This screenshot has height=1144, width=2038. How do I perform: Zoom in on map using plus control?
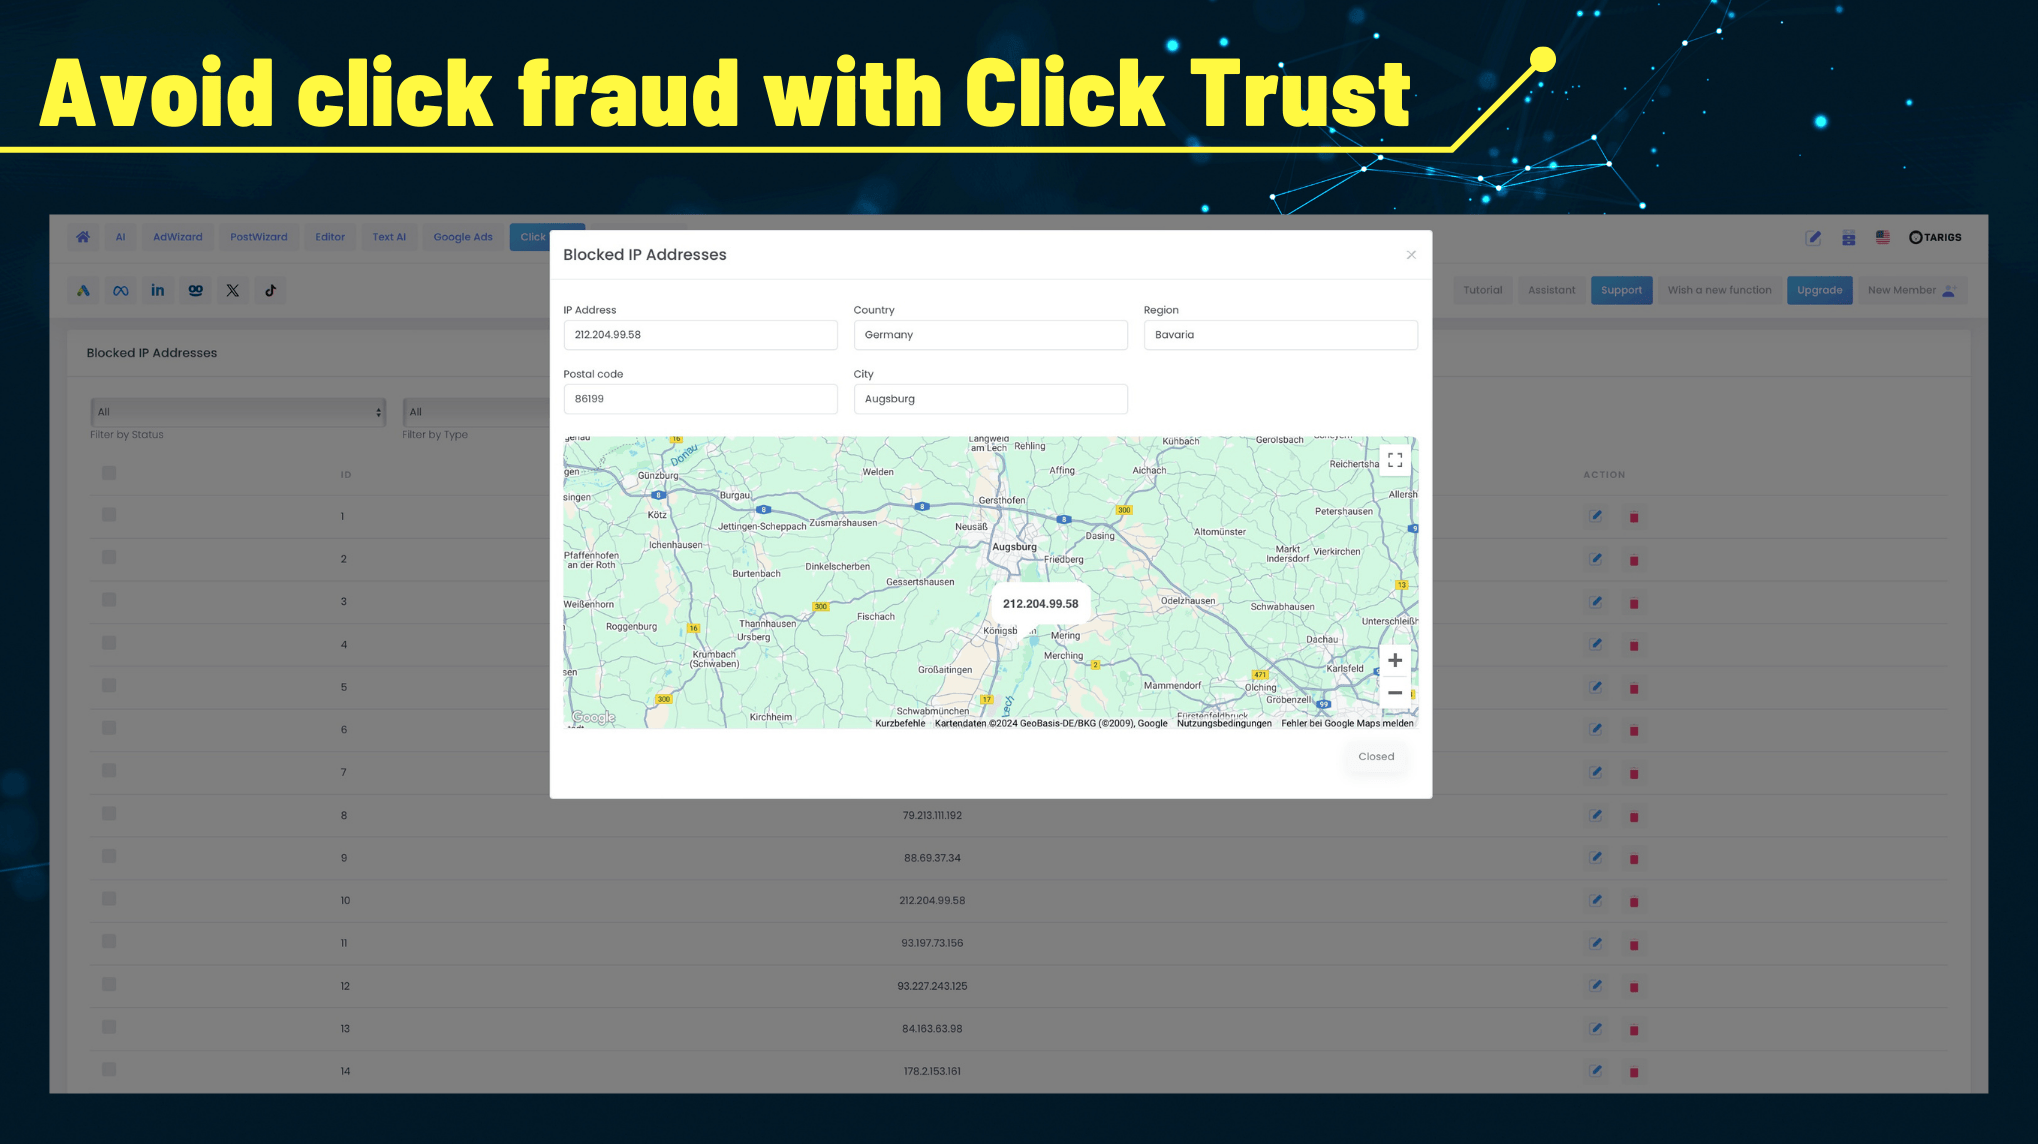click(1394, 660)
